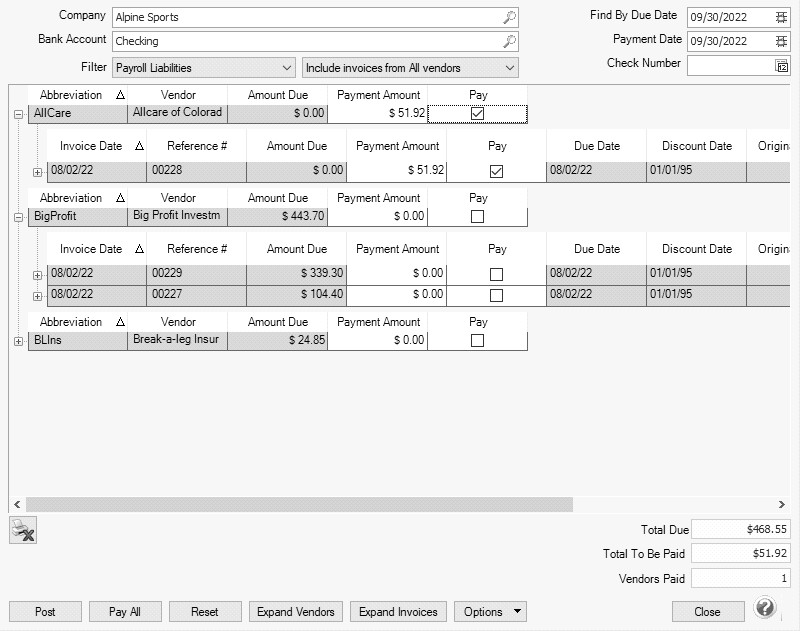Open Bank Account lookup magnifier icon

pyautogui.click(x=509, y=41)
